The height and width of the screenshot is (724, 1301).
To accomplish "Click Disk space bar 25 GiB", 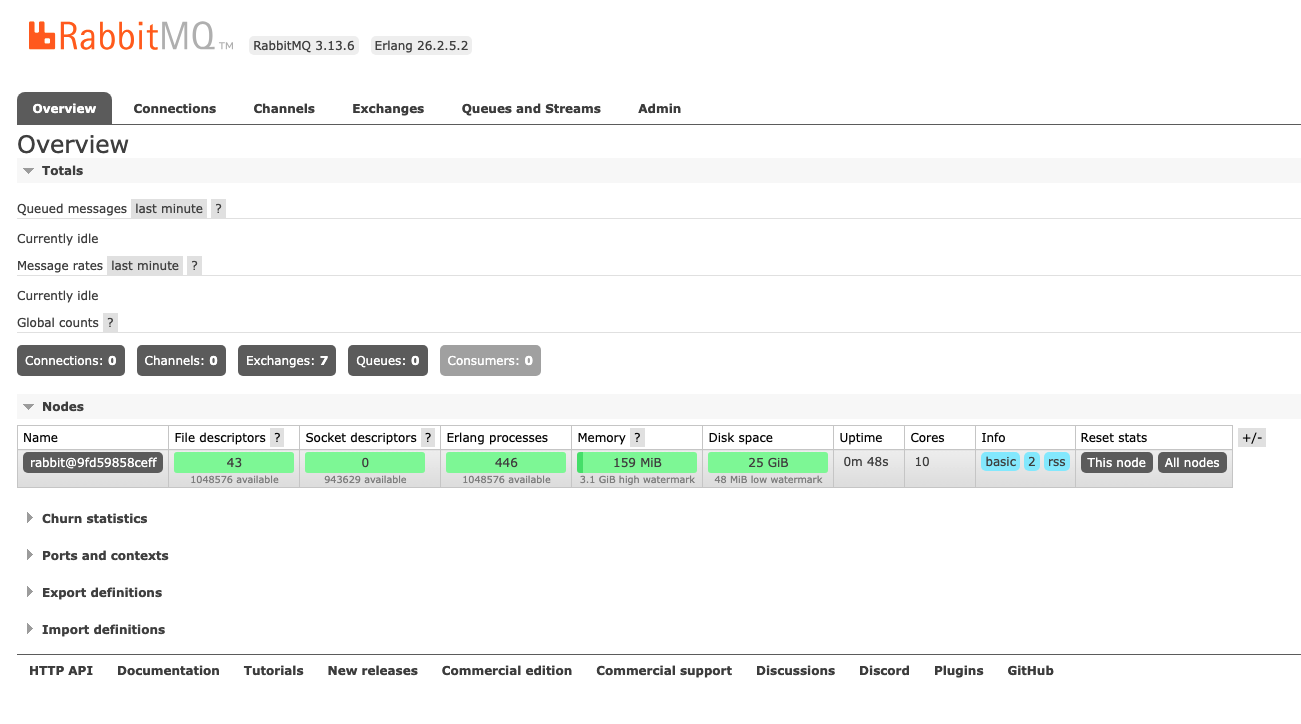I will pos(768,463).
